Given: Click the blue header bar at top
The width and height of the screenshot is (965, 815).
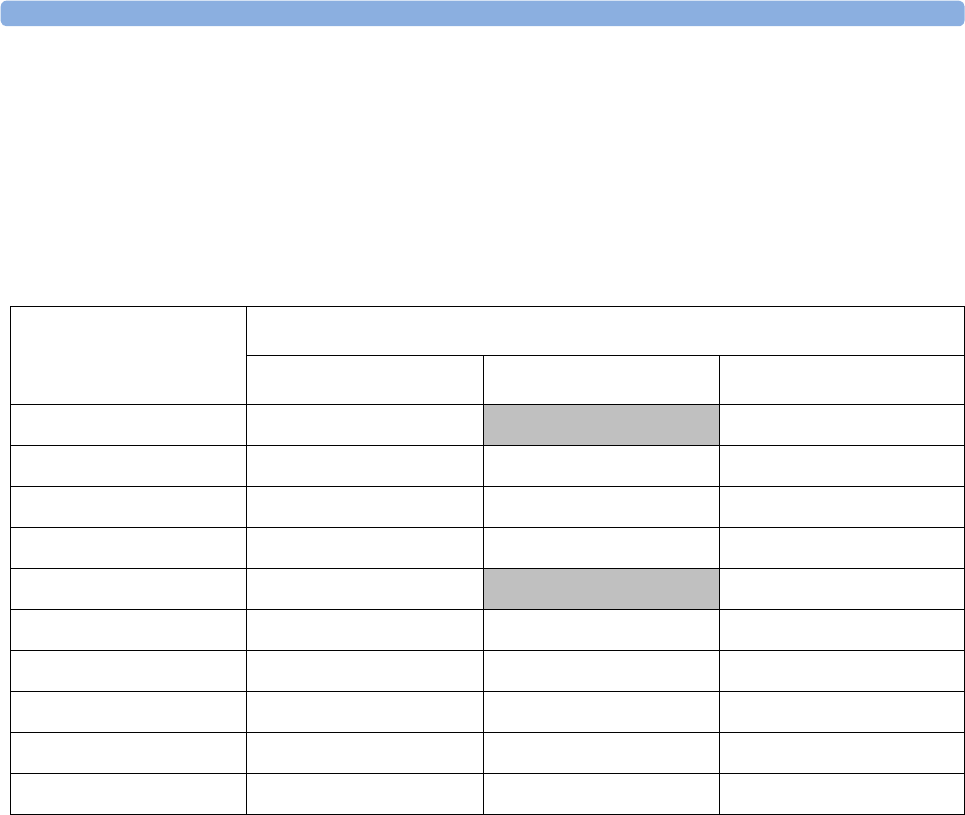Looking at the screenshot, I should 482,13.
